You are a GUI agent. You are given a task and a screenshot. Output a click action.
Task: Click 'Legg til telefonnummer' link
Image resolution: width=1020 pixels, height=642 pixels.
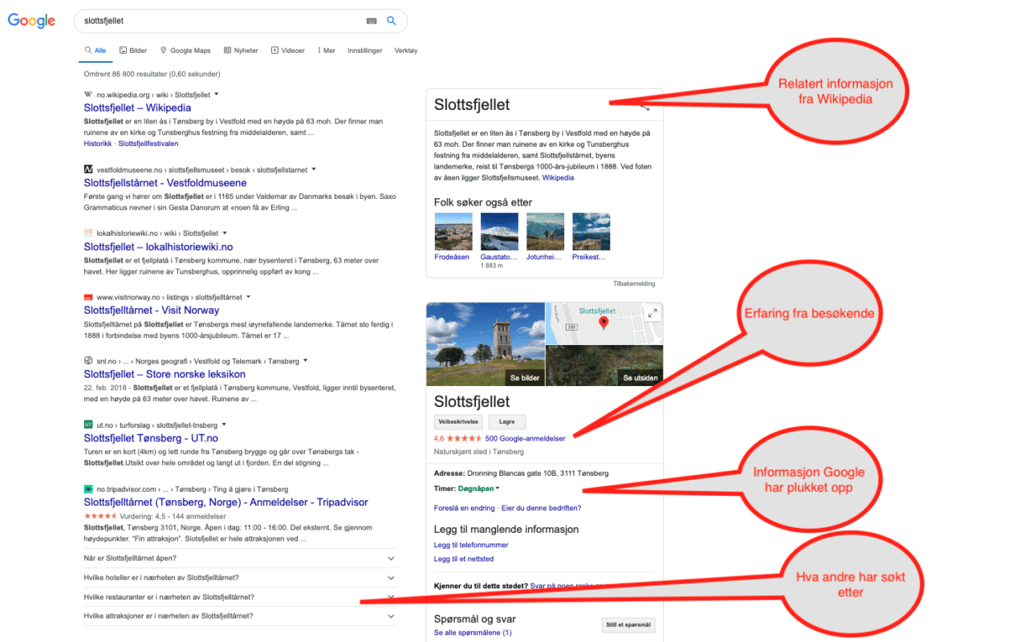coord(471,545)
